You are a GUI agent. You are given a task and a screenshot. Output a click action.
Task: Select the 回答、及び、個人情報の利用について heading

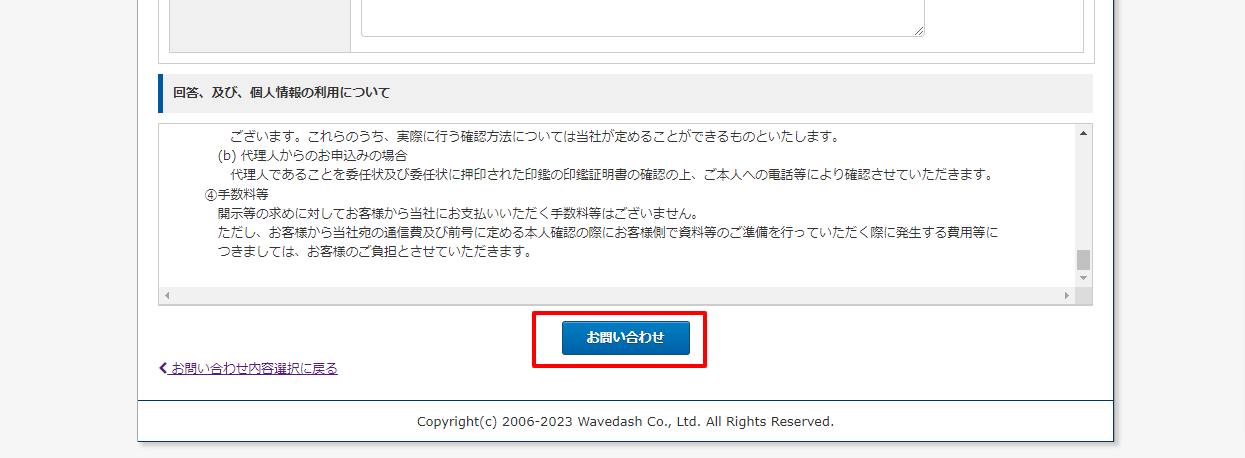pyautogui.click(x=281, y=93)
